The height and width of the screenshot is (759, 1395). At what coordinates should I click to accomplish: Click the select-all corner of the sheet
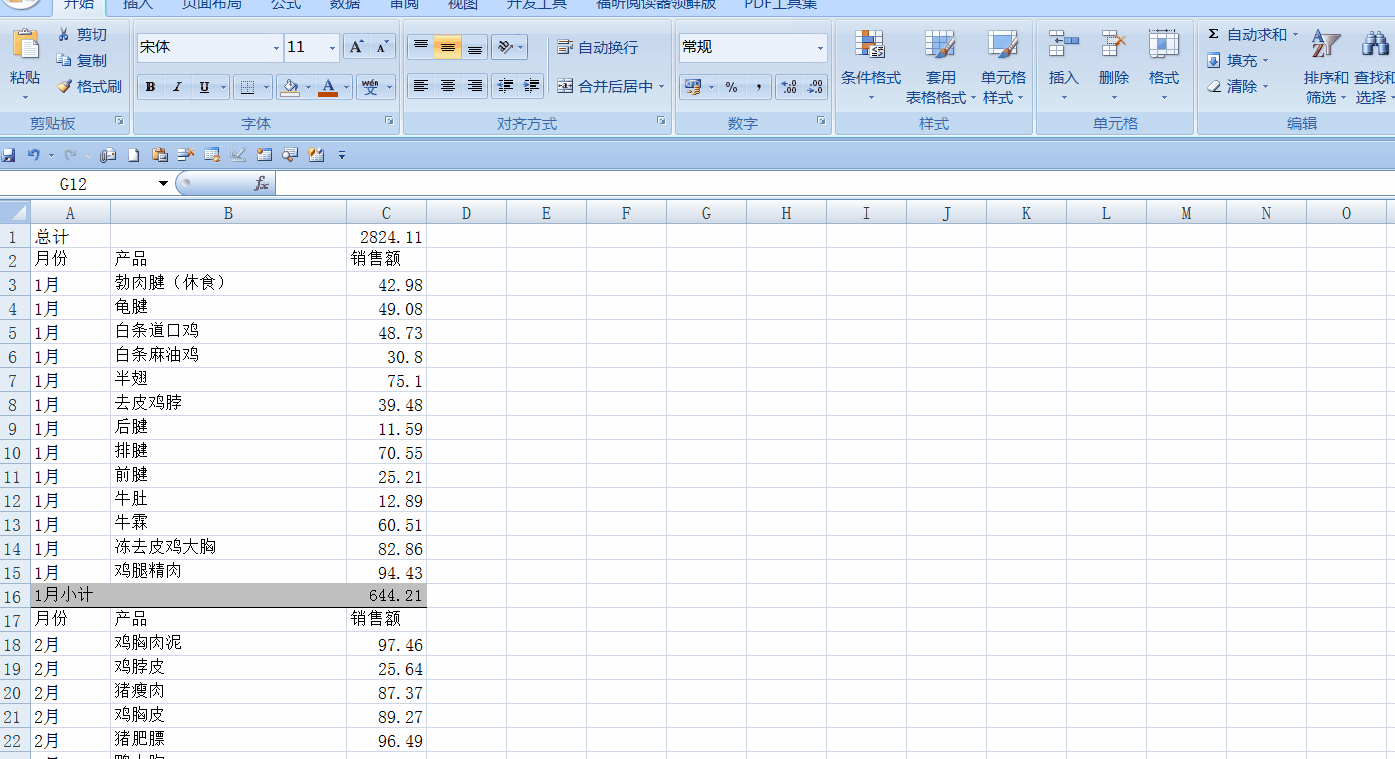(15, 213)
